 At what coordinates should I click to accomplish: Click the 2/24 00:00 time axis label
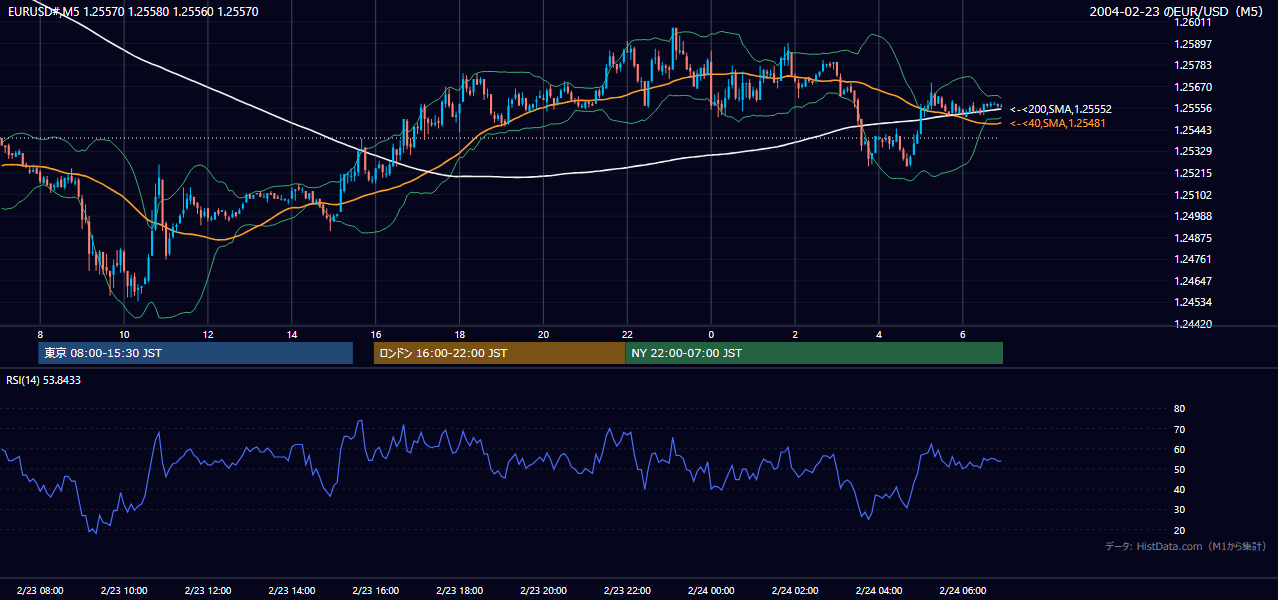[x=712, y=591]
